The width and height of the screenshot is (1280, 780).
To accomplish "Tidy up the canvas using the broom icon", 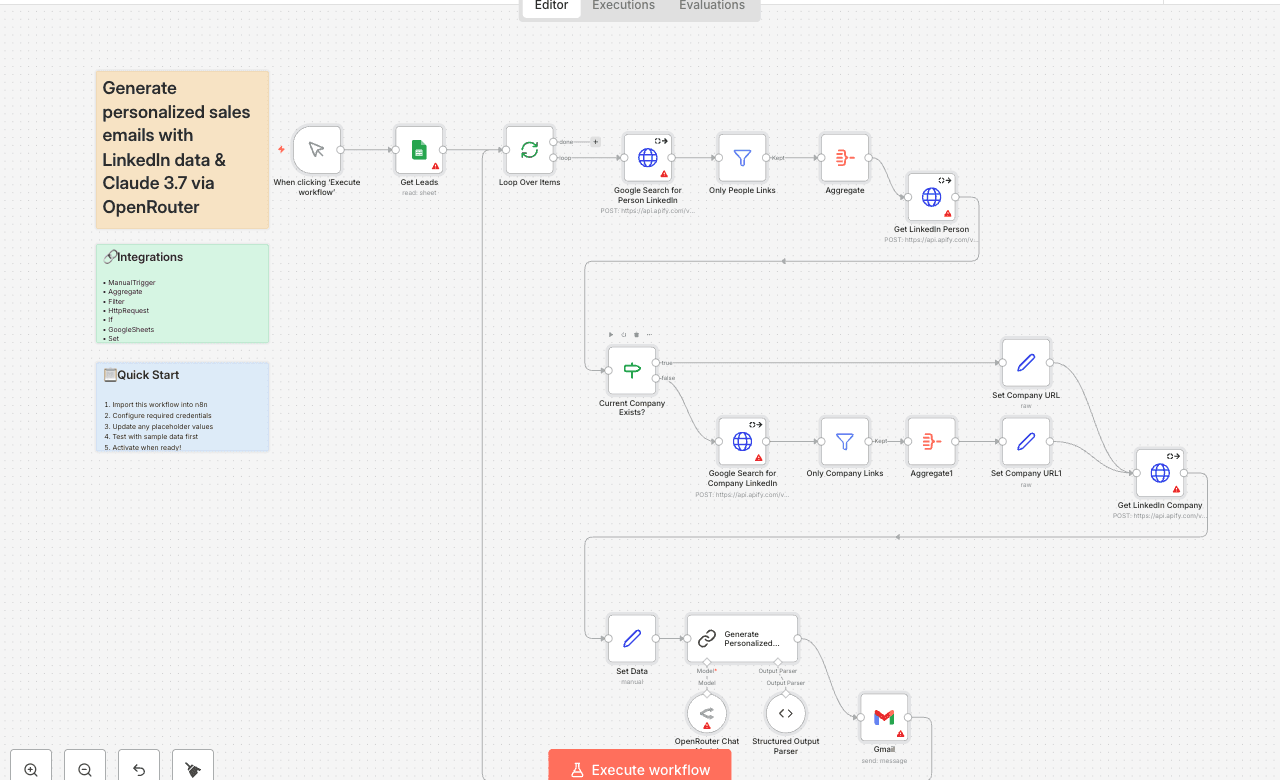I will (191, 766).
